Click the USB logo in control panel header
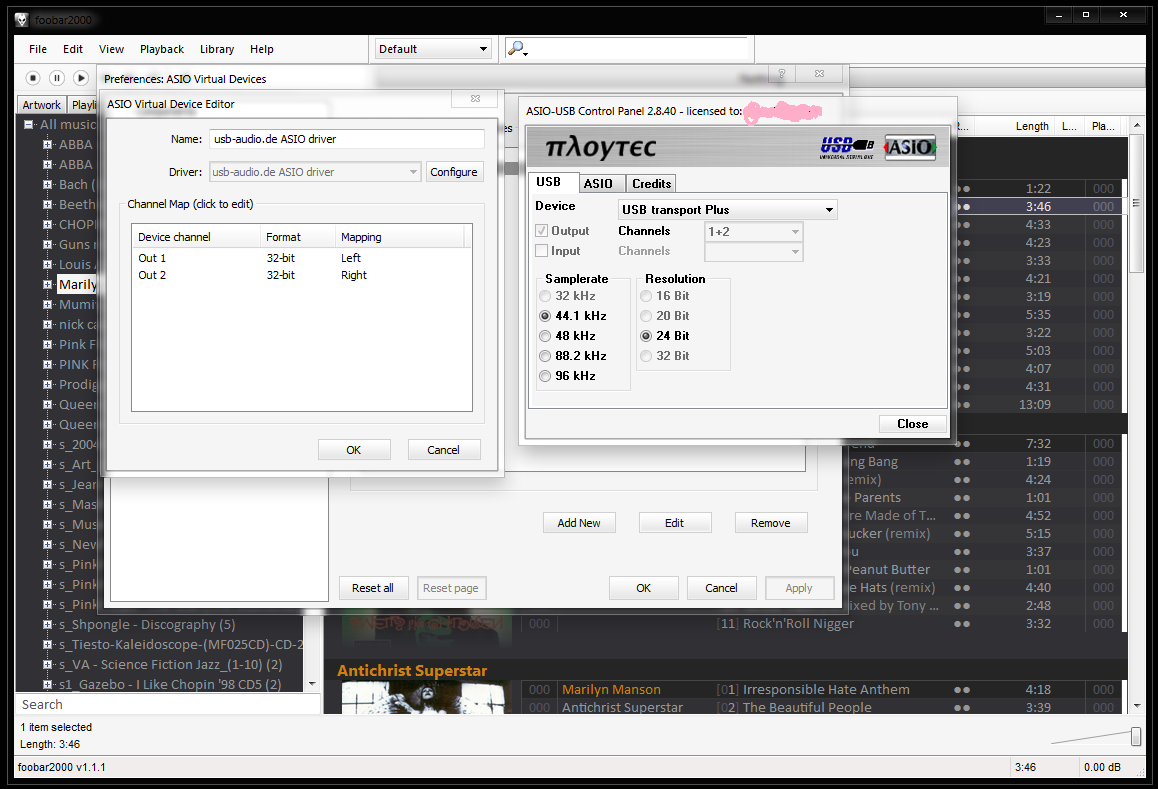The image size is (1158, 789). pyautogui.click(x=847, y=147)
